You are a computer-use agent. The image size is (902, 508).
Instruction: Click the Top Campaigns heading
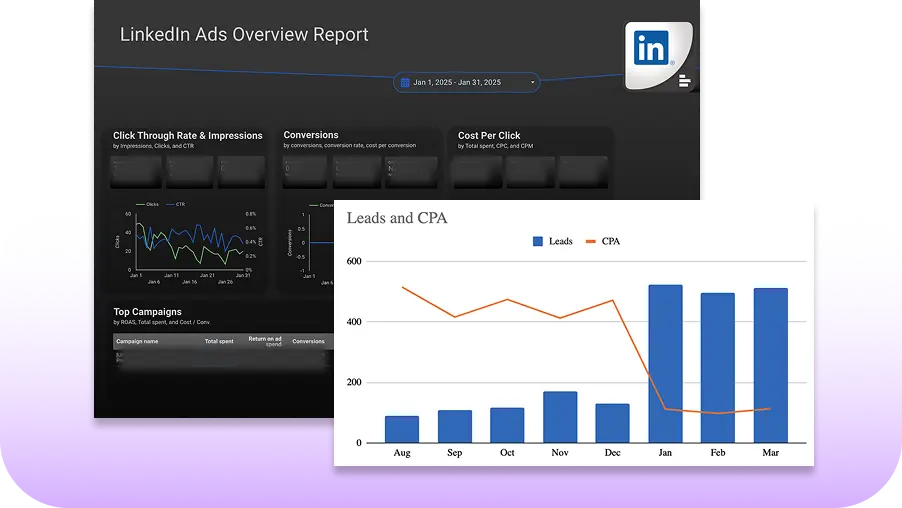147,312
